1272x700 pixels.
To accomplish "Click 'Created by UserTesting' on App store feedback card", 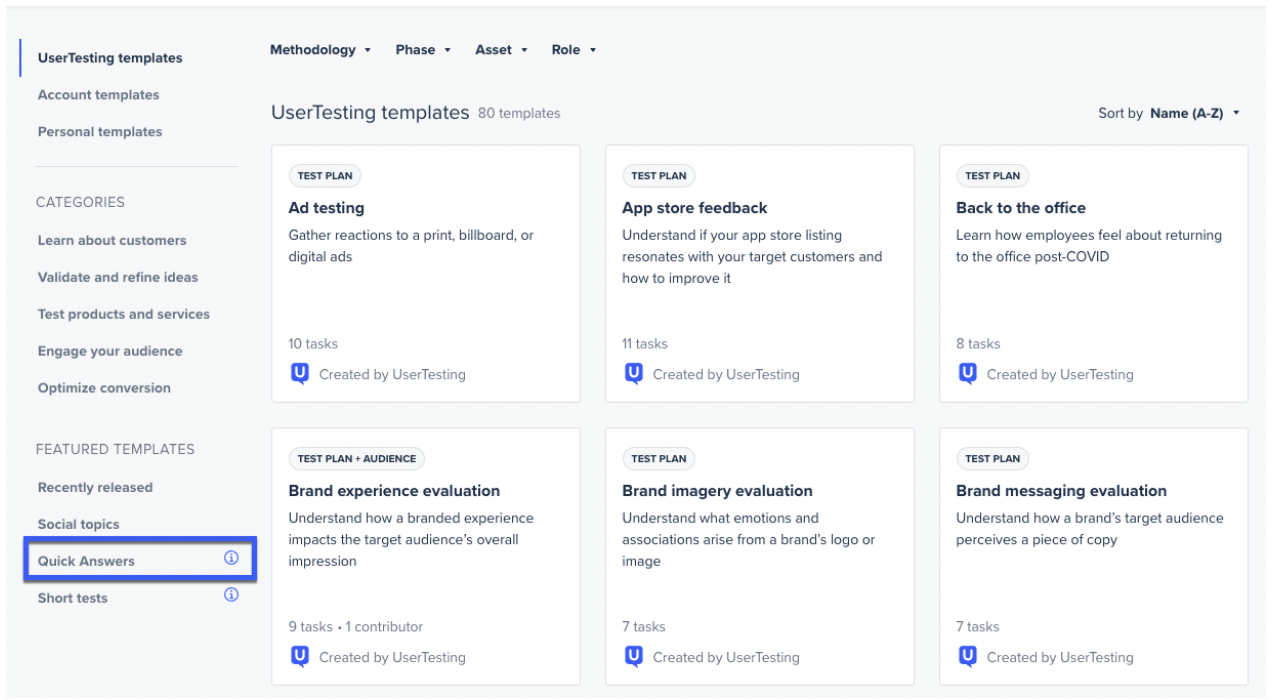I will click(x=726, y=375).
